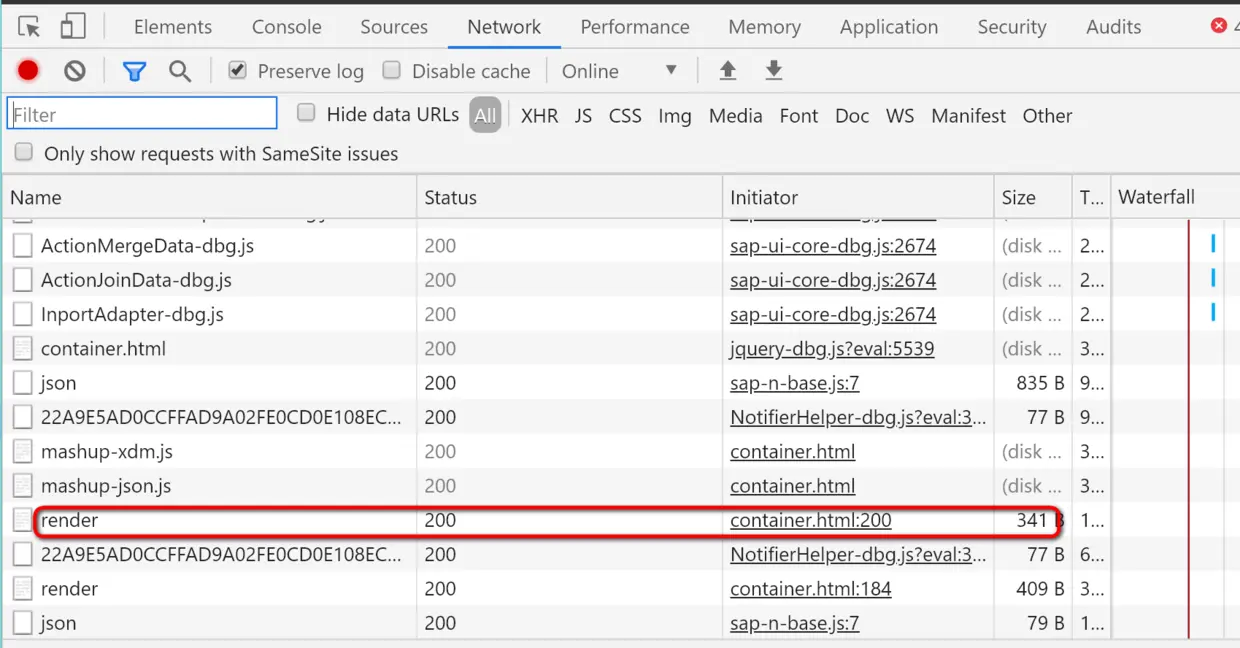Uncheck the Preserve log checkbox
Image resolution: width=1240 pixels, height=648 pixels.
point(237,70)
